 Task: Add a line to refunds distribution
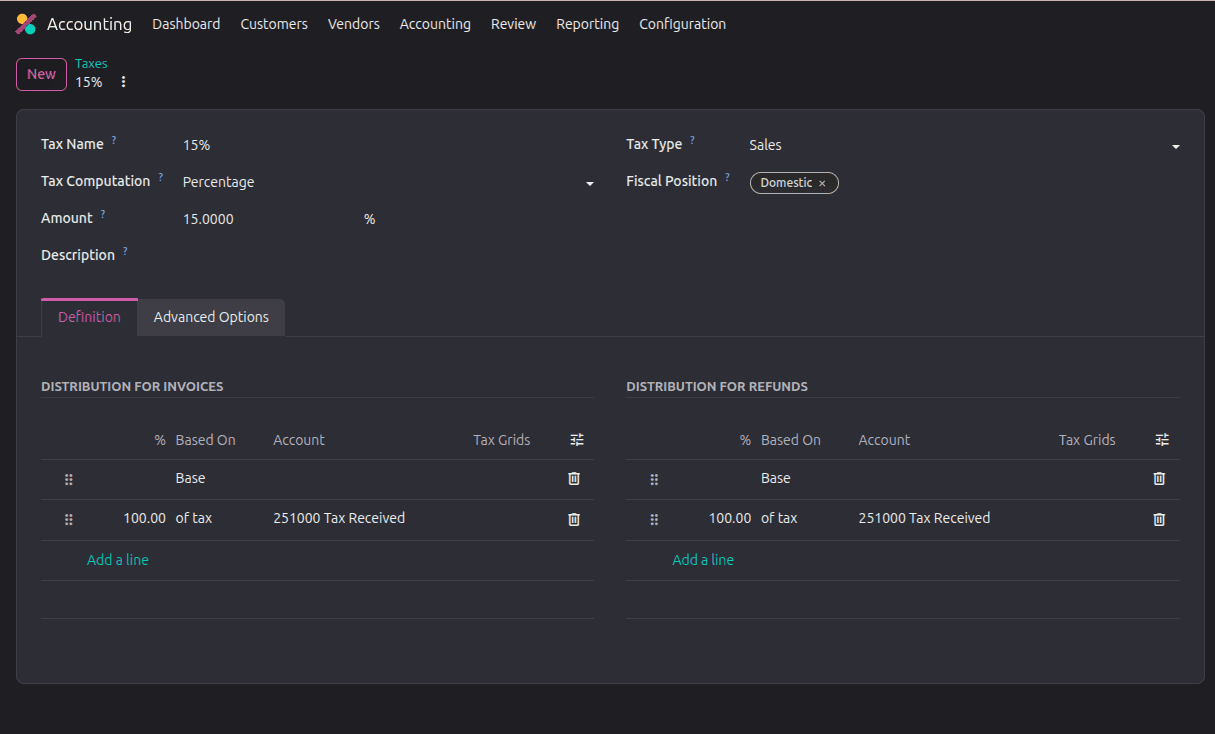(703, 560)
